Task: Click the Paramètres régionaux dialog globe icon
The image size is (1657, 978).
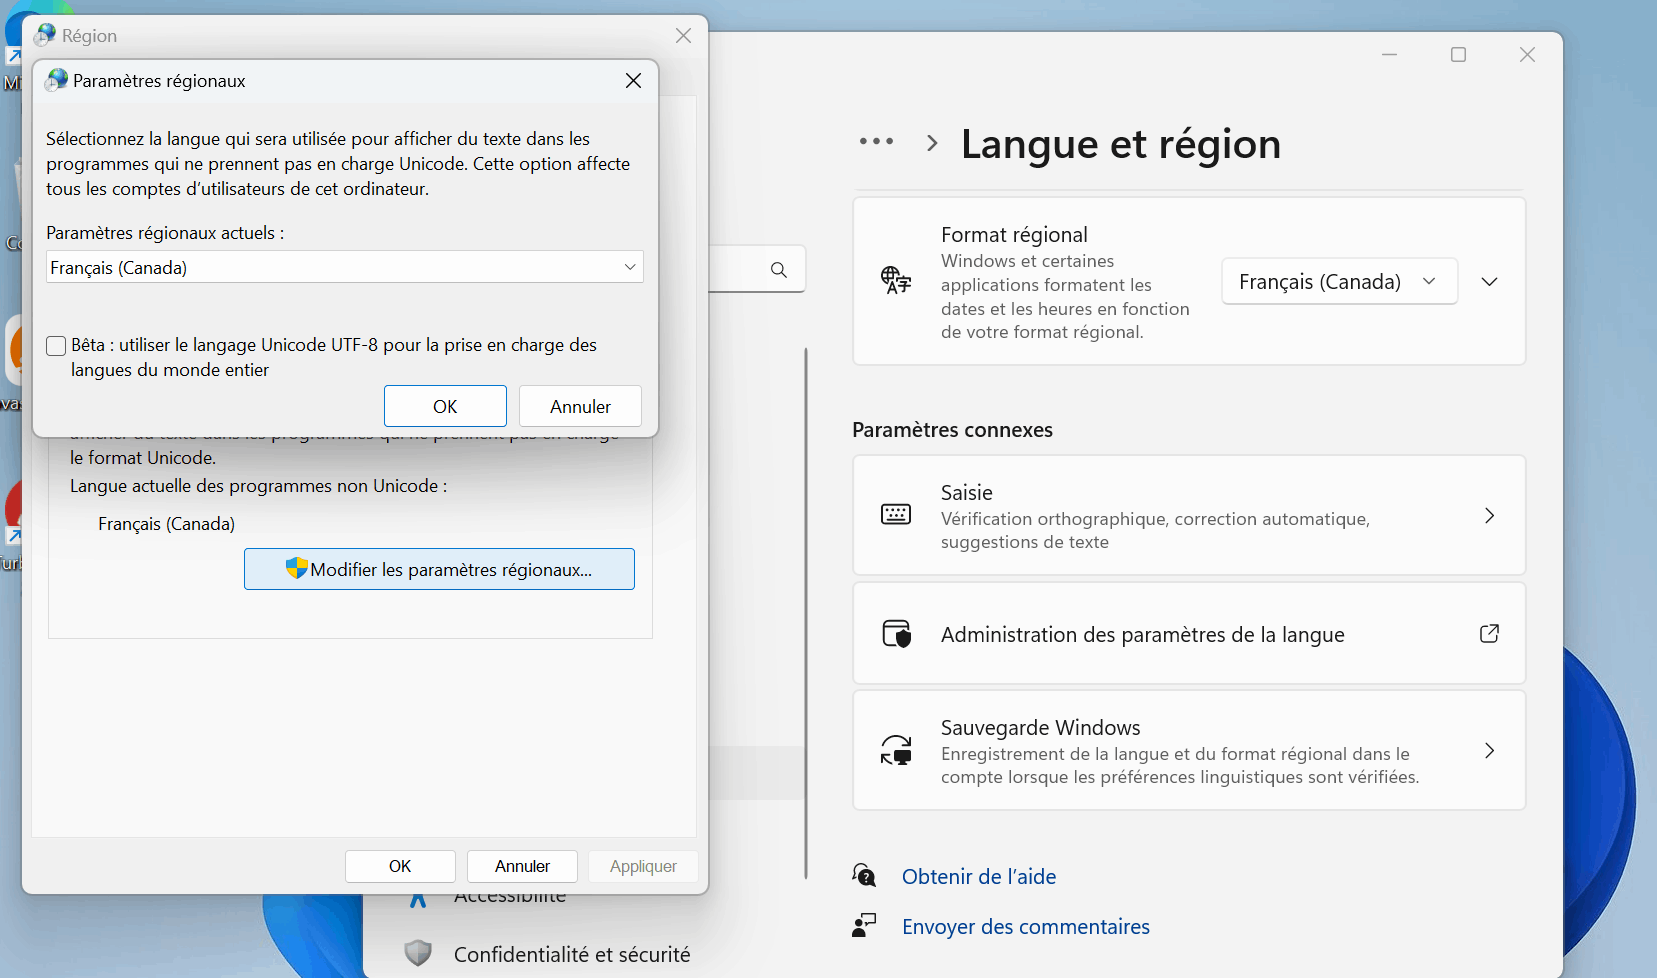Action: [57, 80]
